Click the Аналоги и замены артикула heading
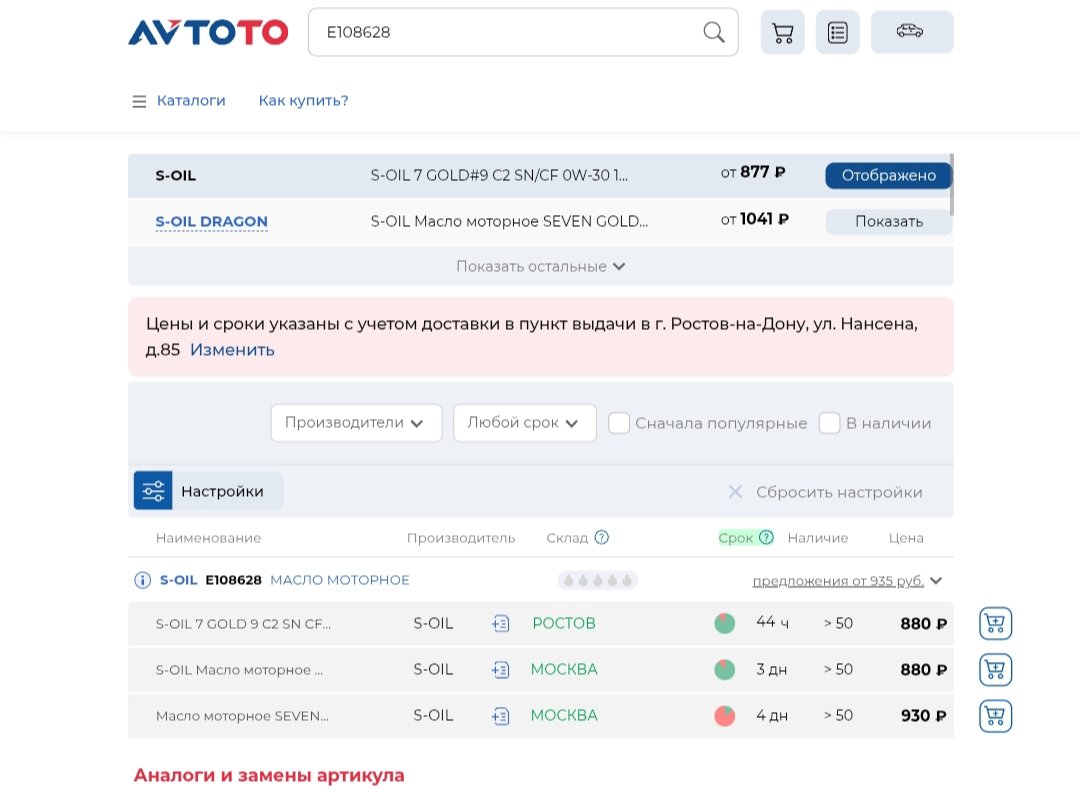Image resolution: width=1080 pixels, height=789 pixels. (x=269, y=775)
